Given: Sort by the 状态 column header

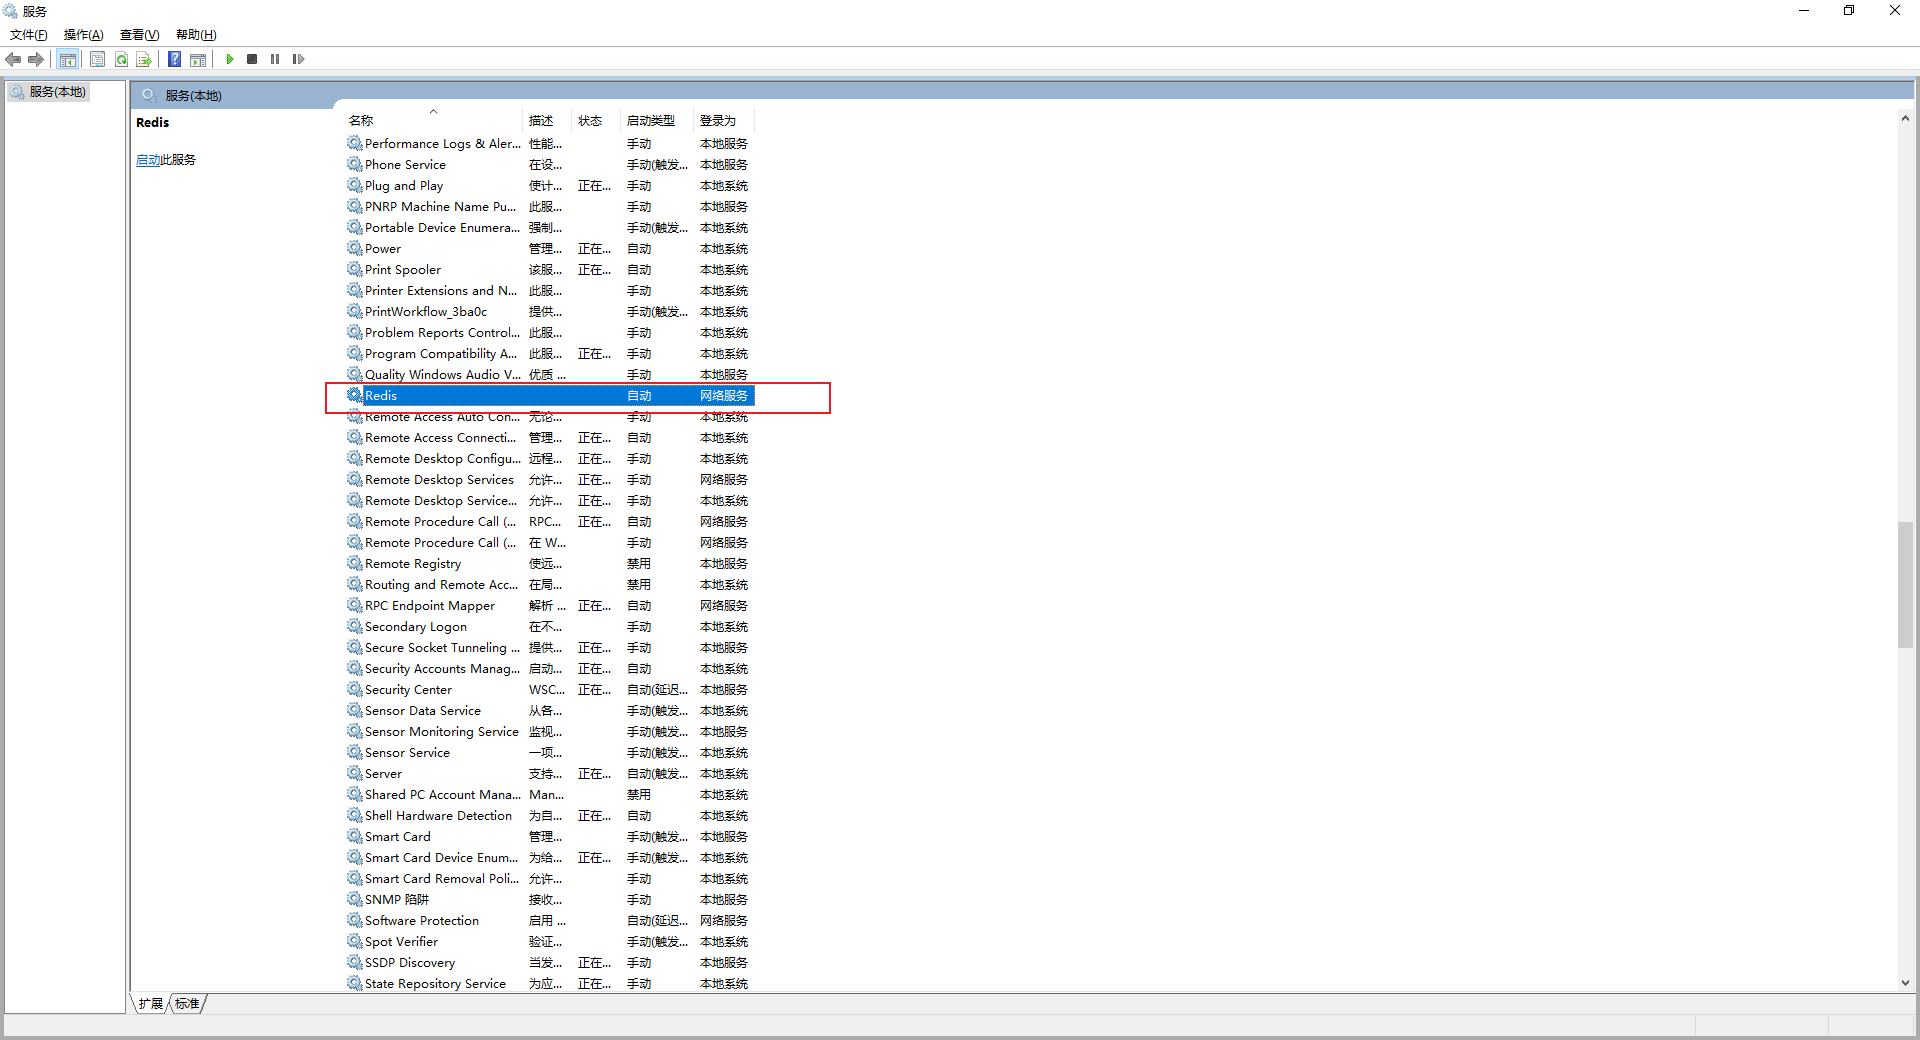Looking at the screenshot, I should point(596,121).
